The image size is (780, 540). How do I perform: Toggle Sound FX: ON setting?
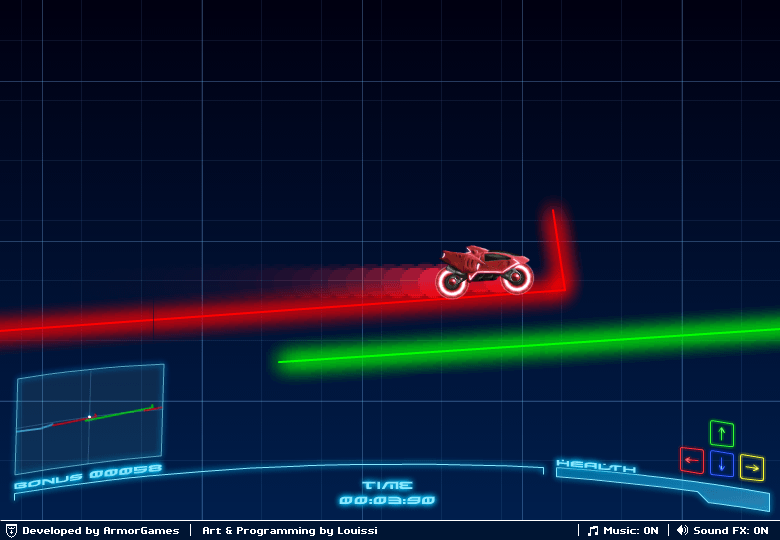click(x=722, y=531)
